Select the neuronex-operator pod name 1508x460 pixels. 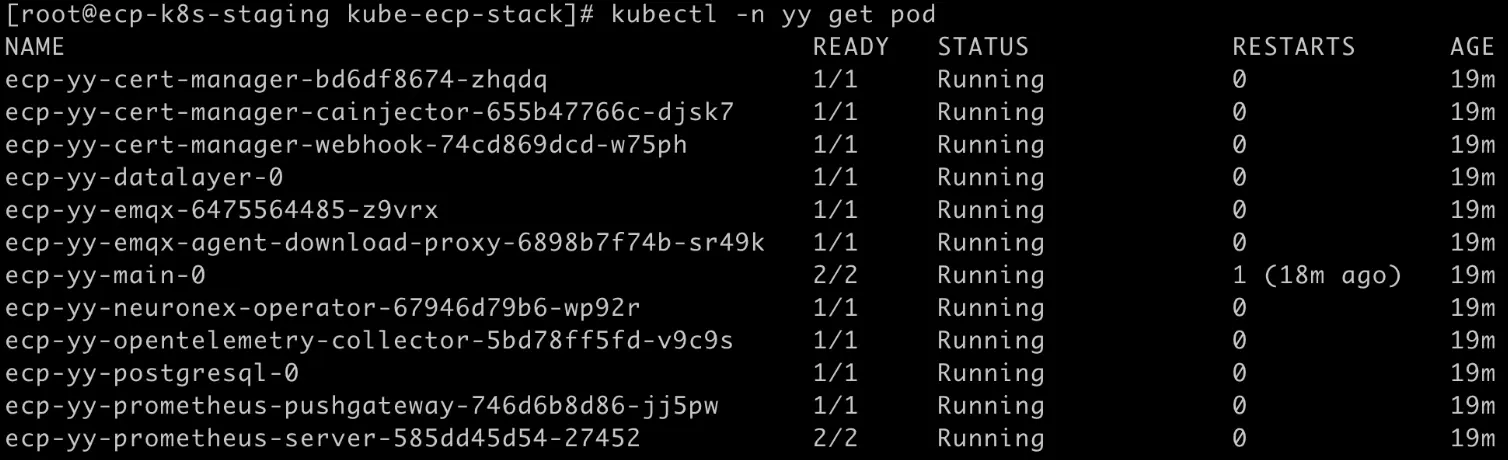[x=323, y=308]
